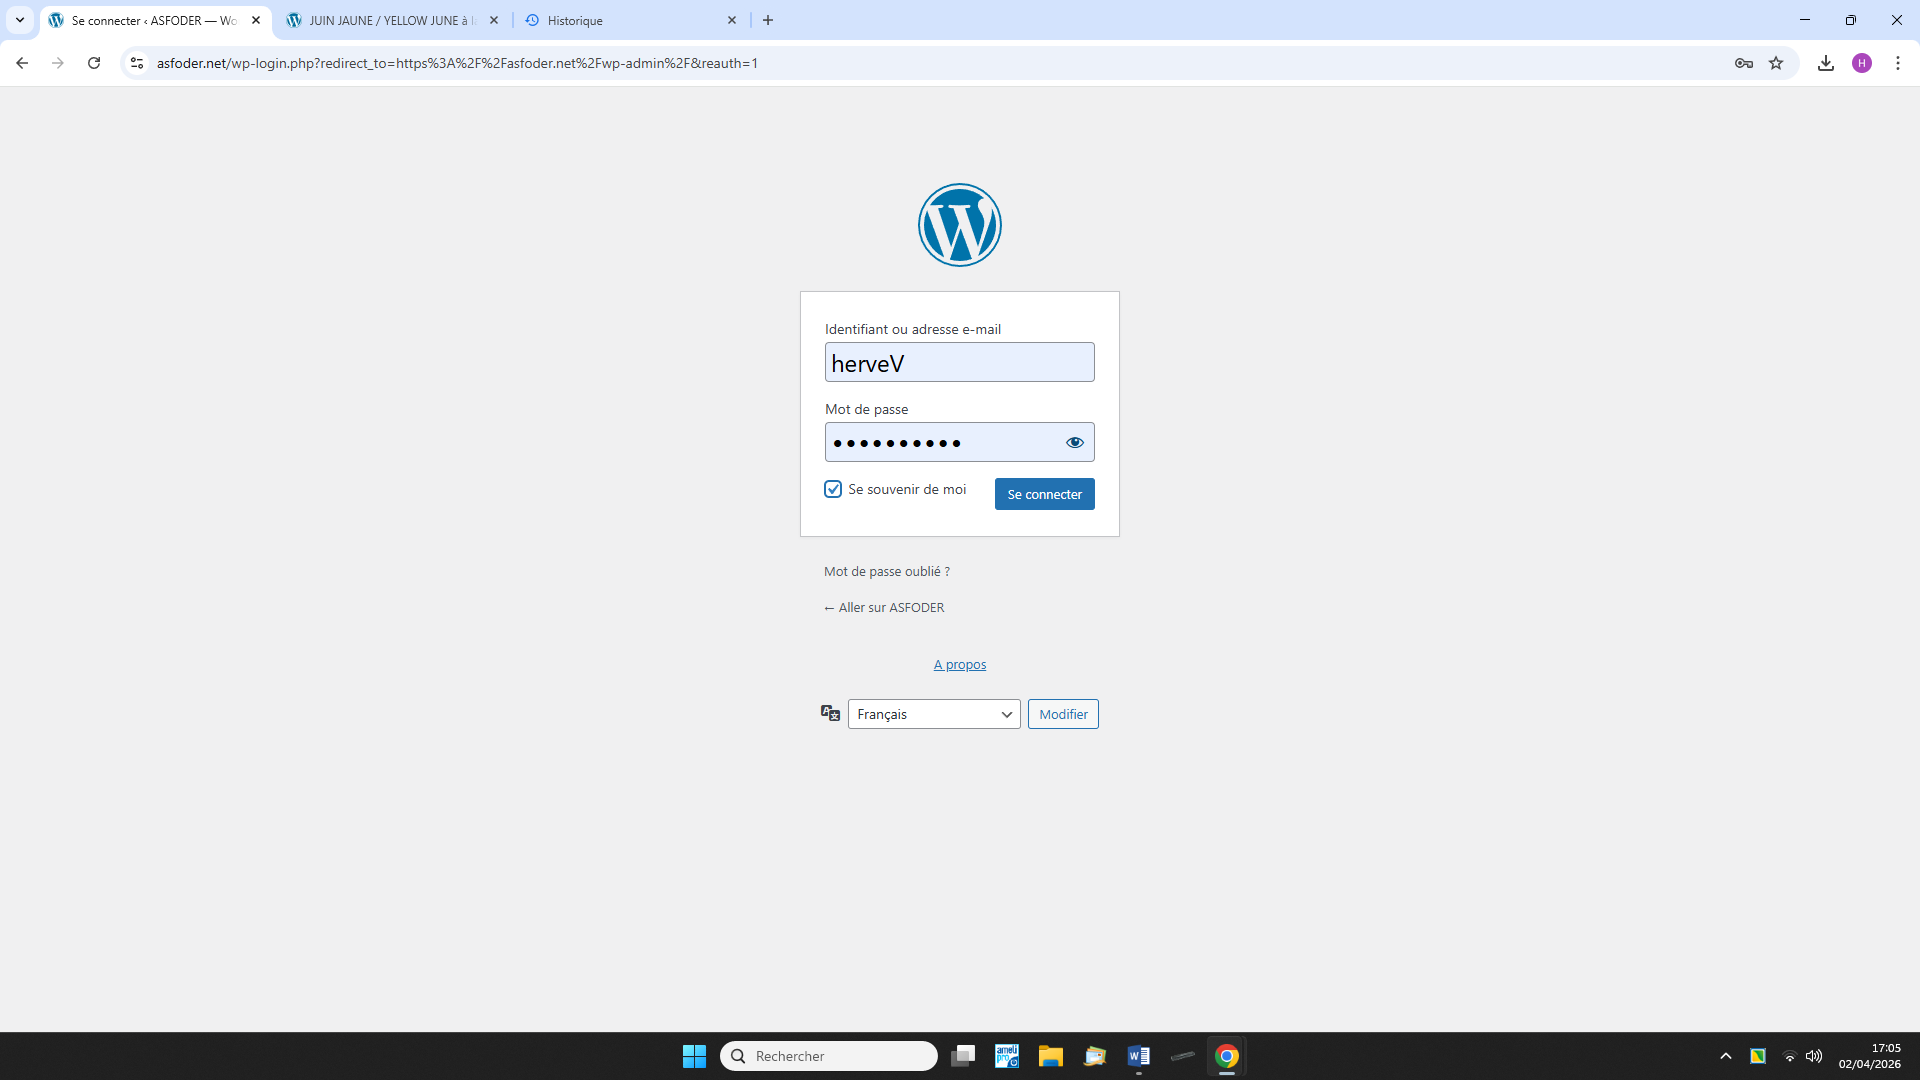1920x1080 pixels.
Task: Open the Français language dropdown
Action: [933, 714]
